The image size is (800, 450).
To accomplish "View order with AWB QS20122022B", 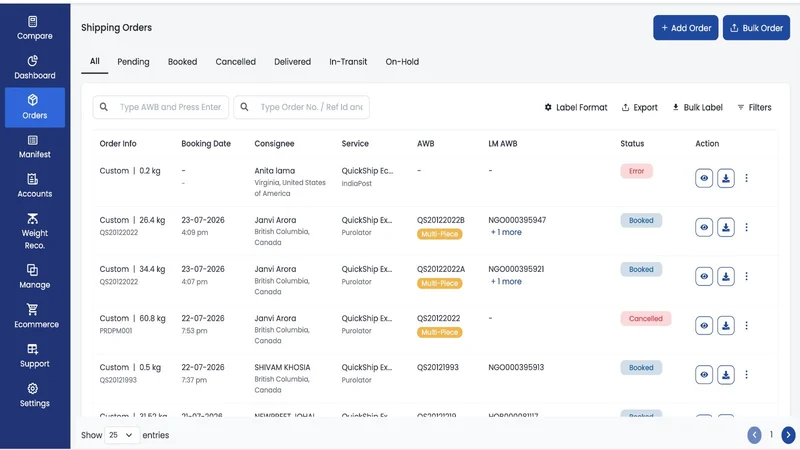I will click(x=704, y=227).
